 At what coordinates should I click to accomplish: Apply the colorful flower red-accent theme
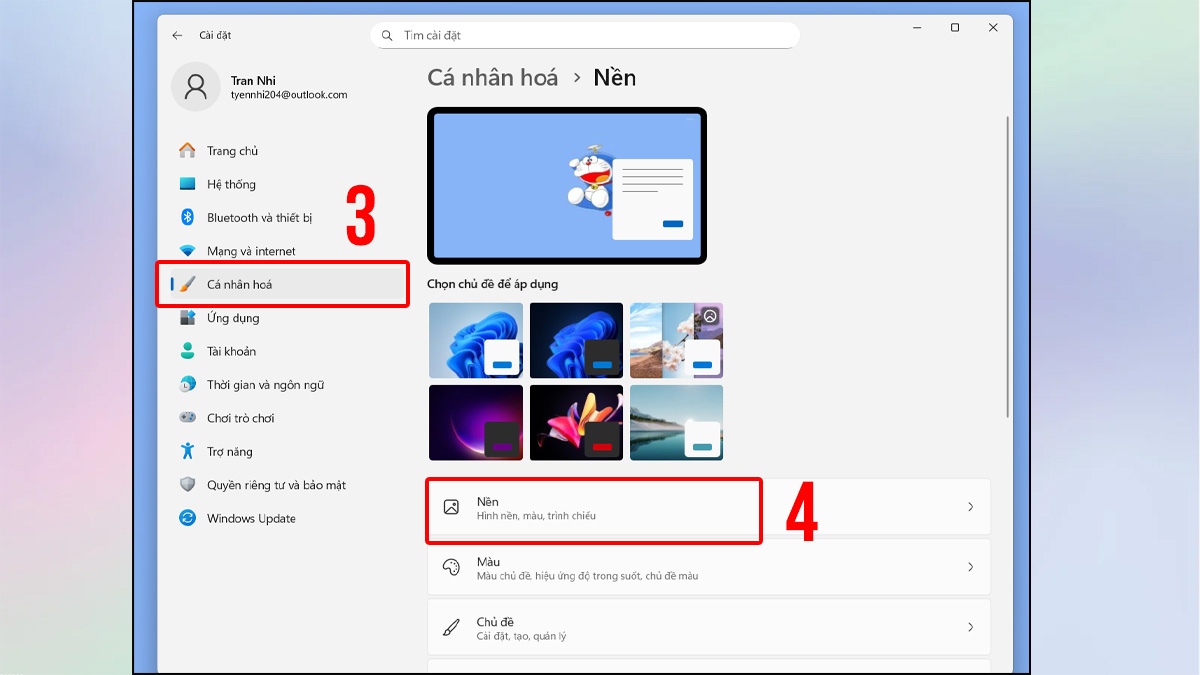pyautogui.click(x=576, y=422)
